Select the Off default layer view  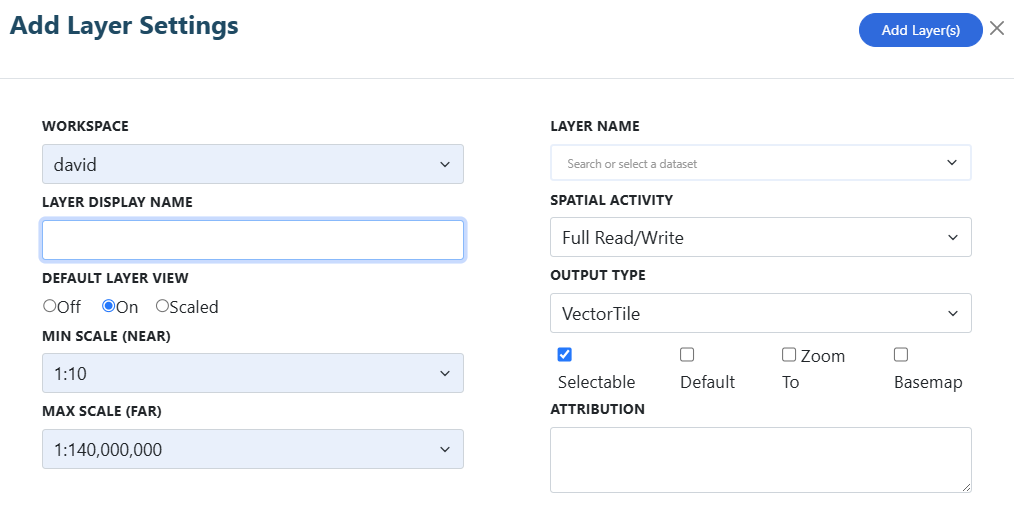(x=50, y=306)
